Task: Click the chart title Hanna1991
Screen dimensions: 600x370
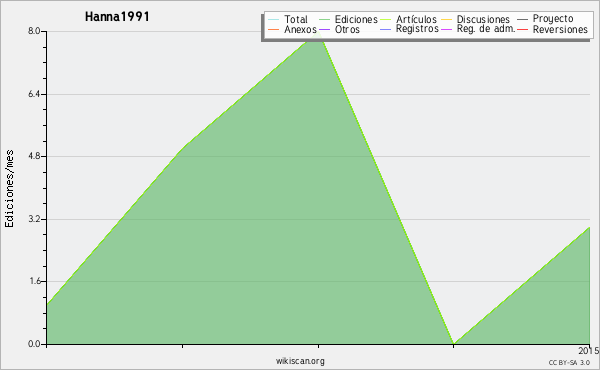Action: (117, 17)
